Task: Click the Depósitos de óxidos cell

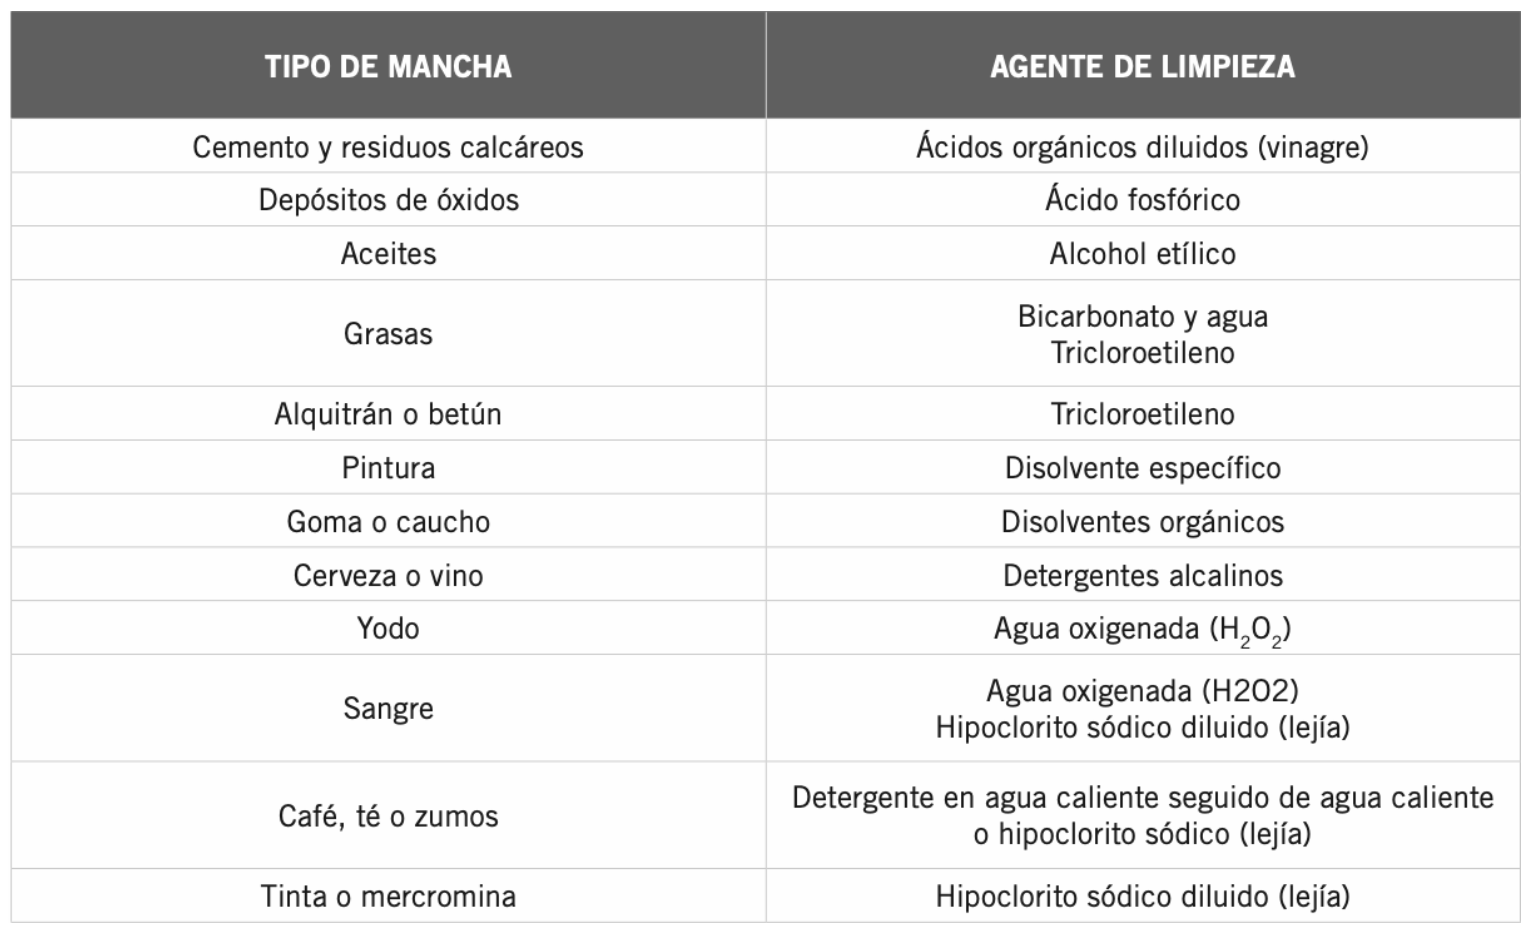Action: (388, 200)
